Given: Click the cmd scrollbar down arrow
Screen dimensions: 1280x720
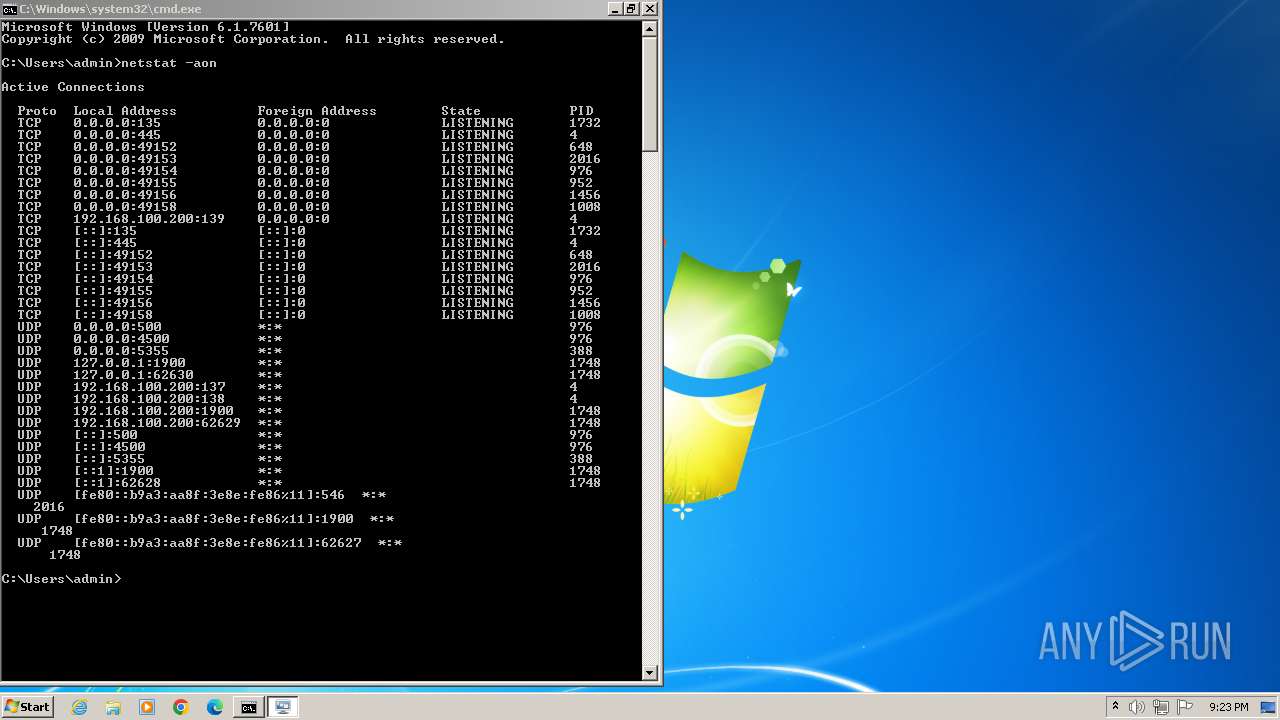Looking at the screenshot, I should point(650,673).
